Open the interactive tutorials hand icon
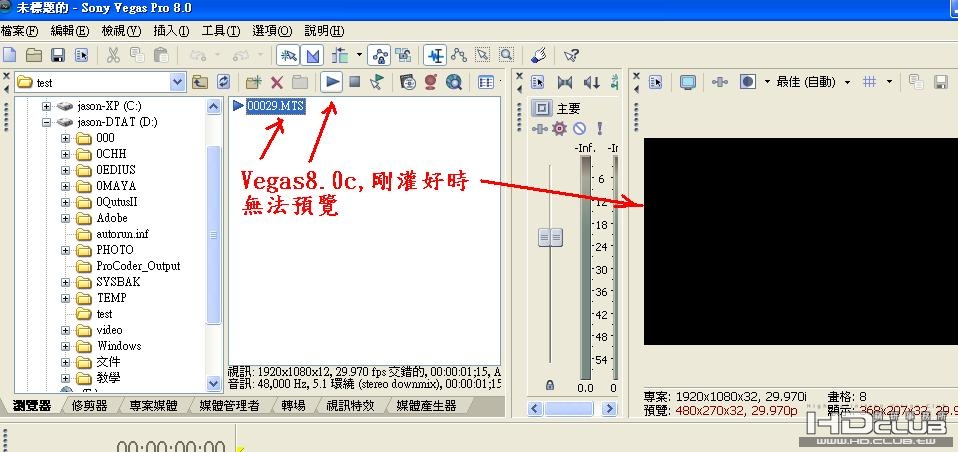958x452 pixels. [x=538, y=55]
